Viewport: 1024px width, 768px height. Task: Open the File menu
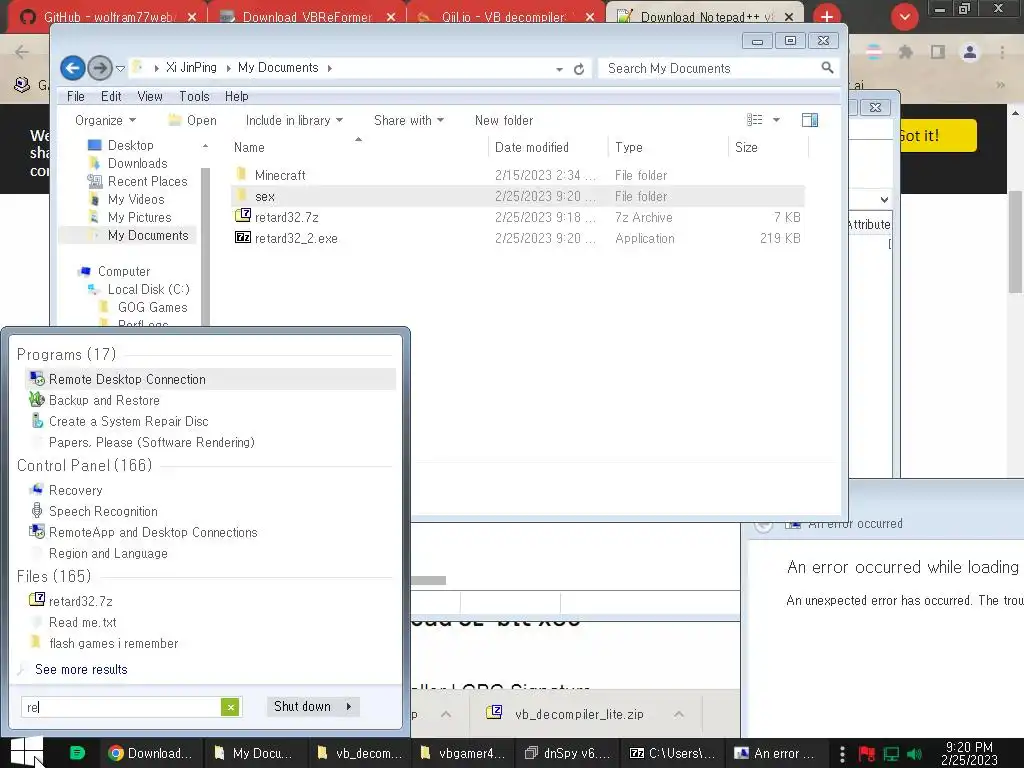pyautogui.click(x=76, y=96)
